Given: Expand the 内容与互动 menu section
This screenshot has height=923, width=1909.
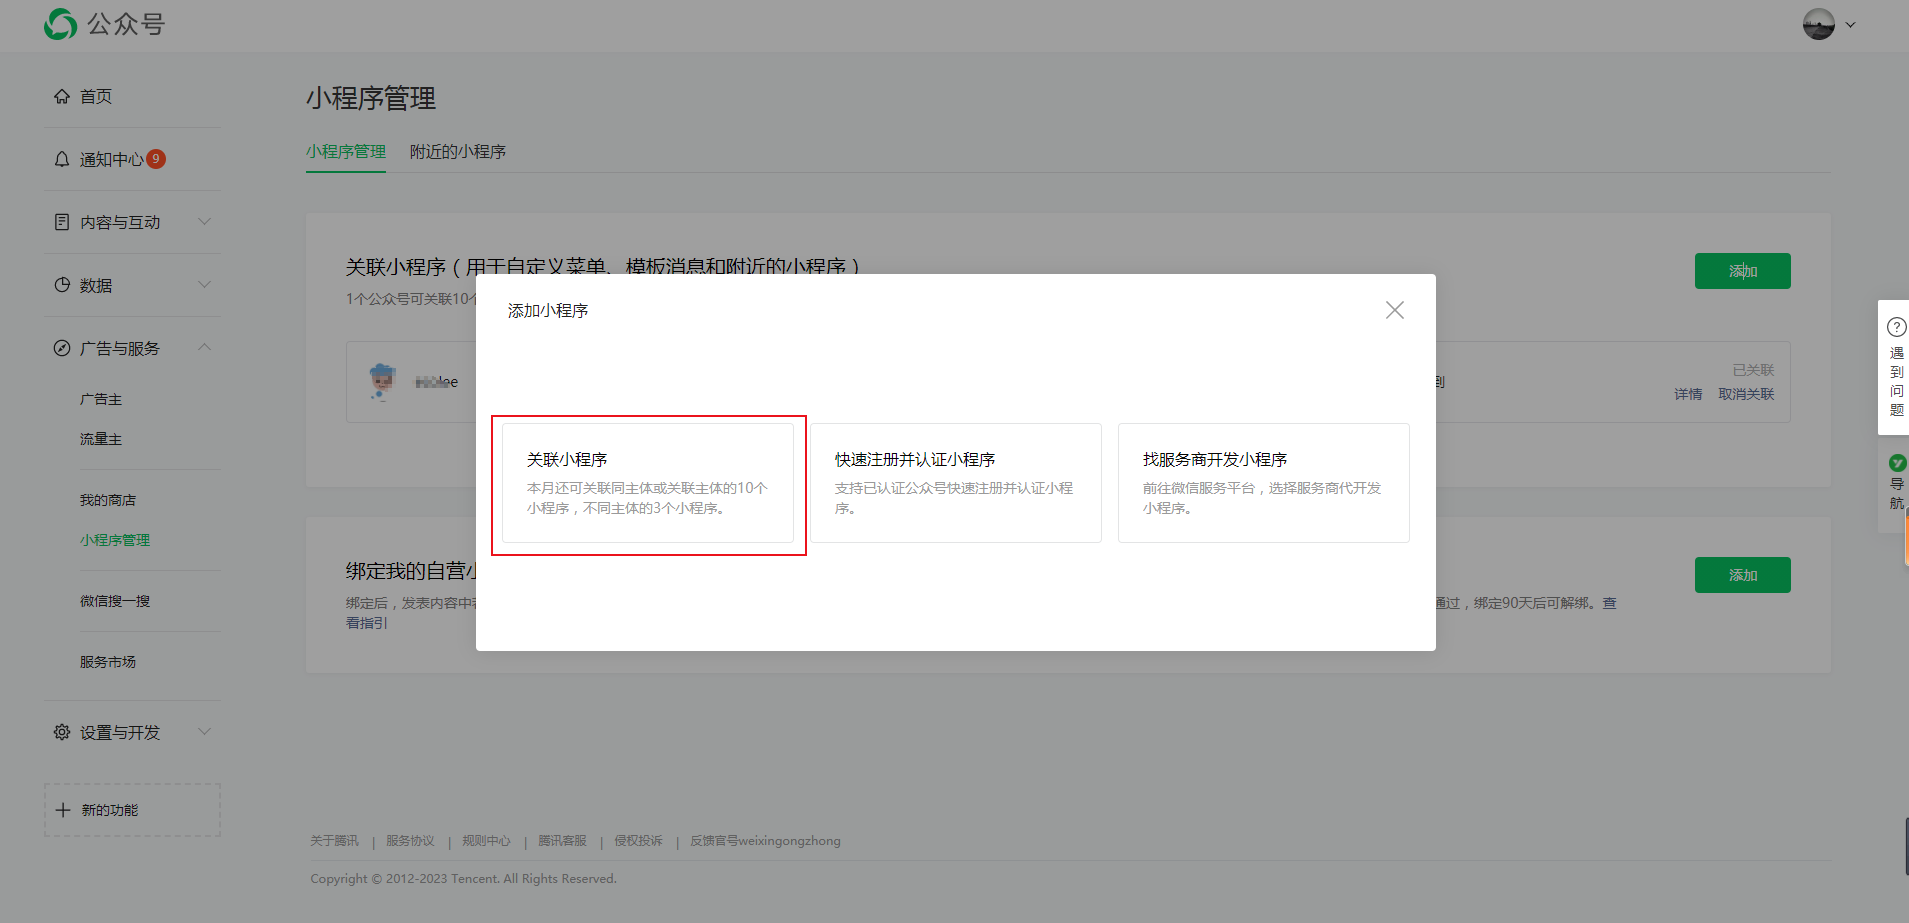Looking at the screenshot, I should (204, 222).
